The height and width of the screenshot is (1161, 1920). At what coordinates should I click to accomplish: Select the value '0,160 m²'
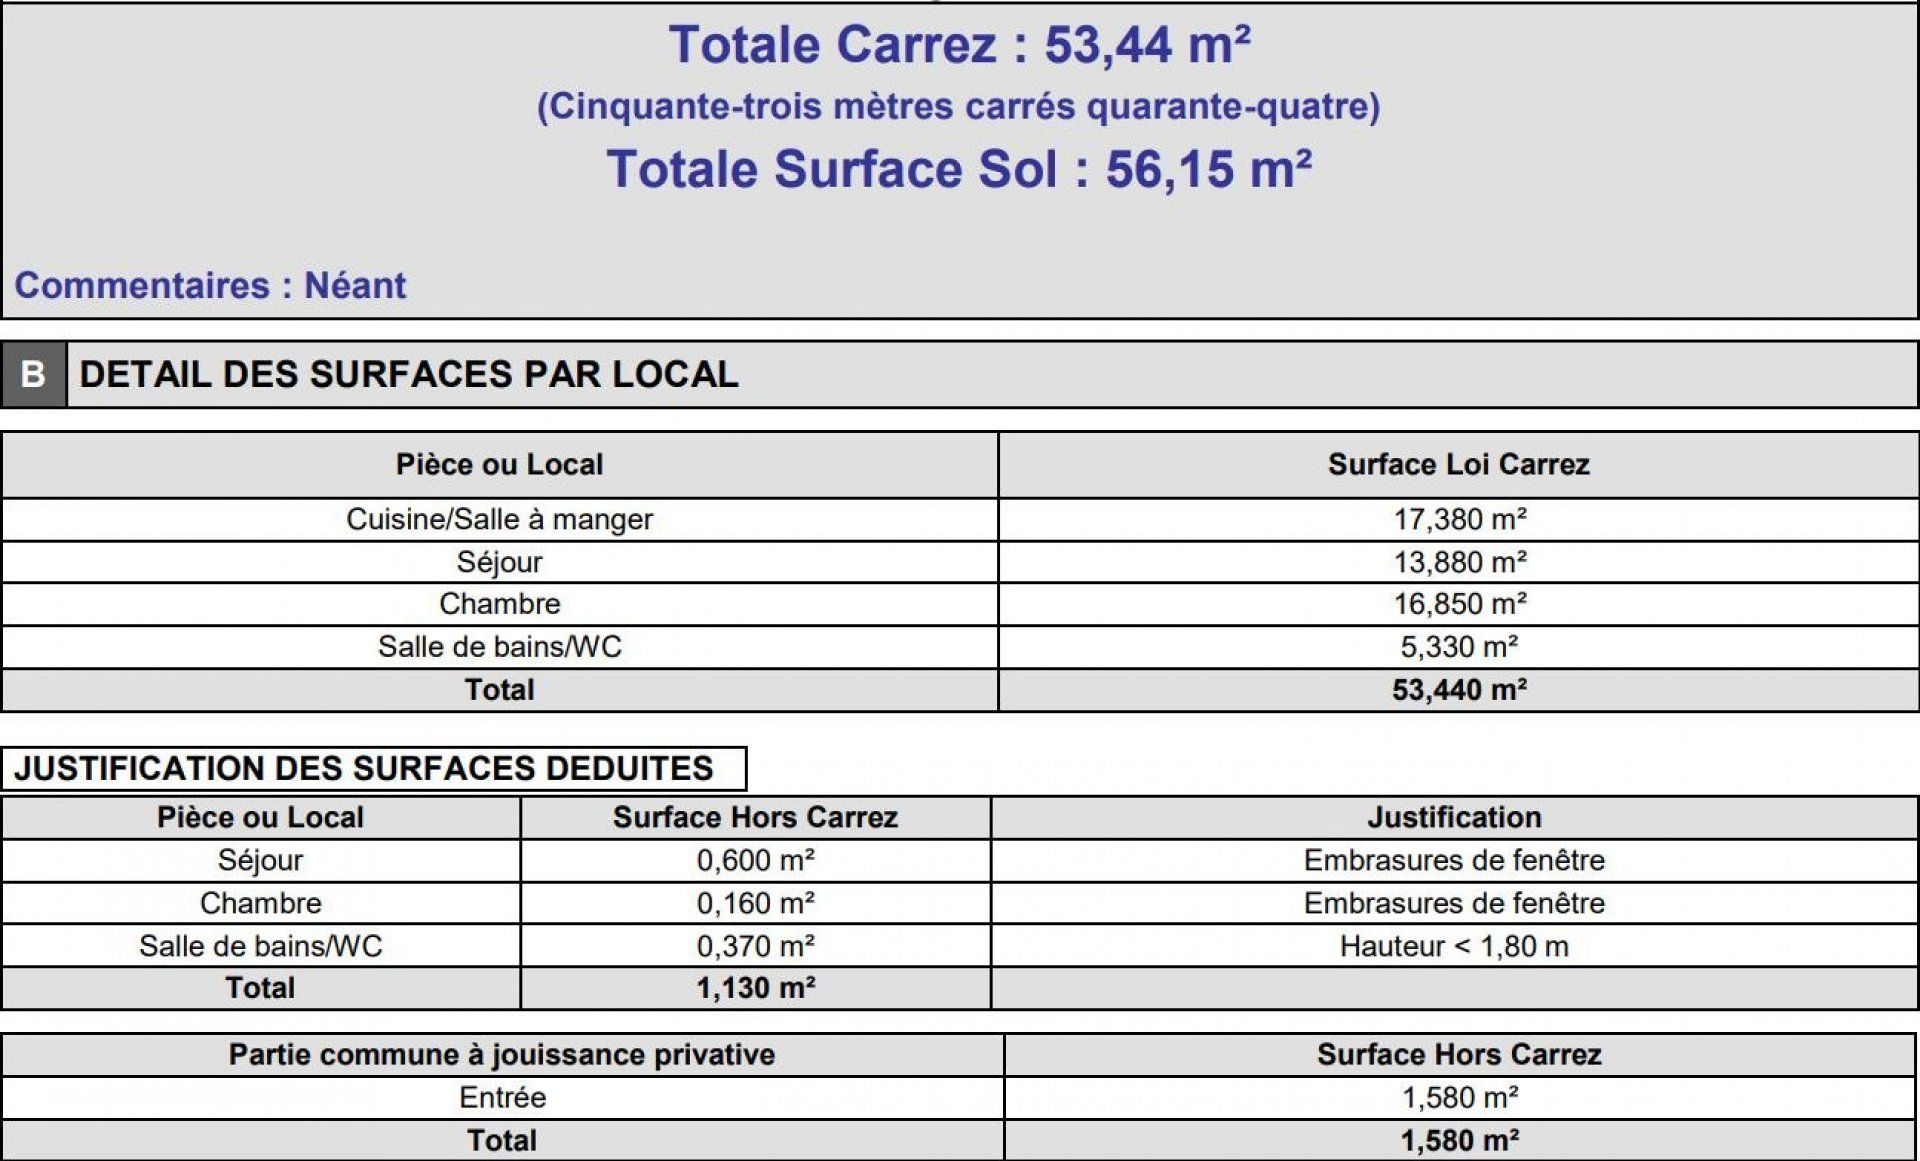(755, 903)
